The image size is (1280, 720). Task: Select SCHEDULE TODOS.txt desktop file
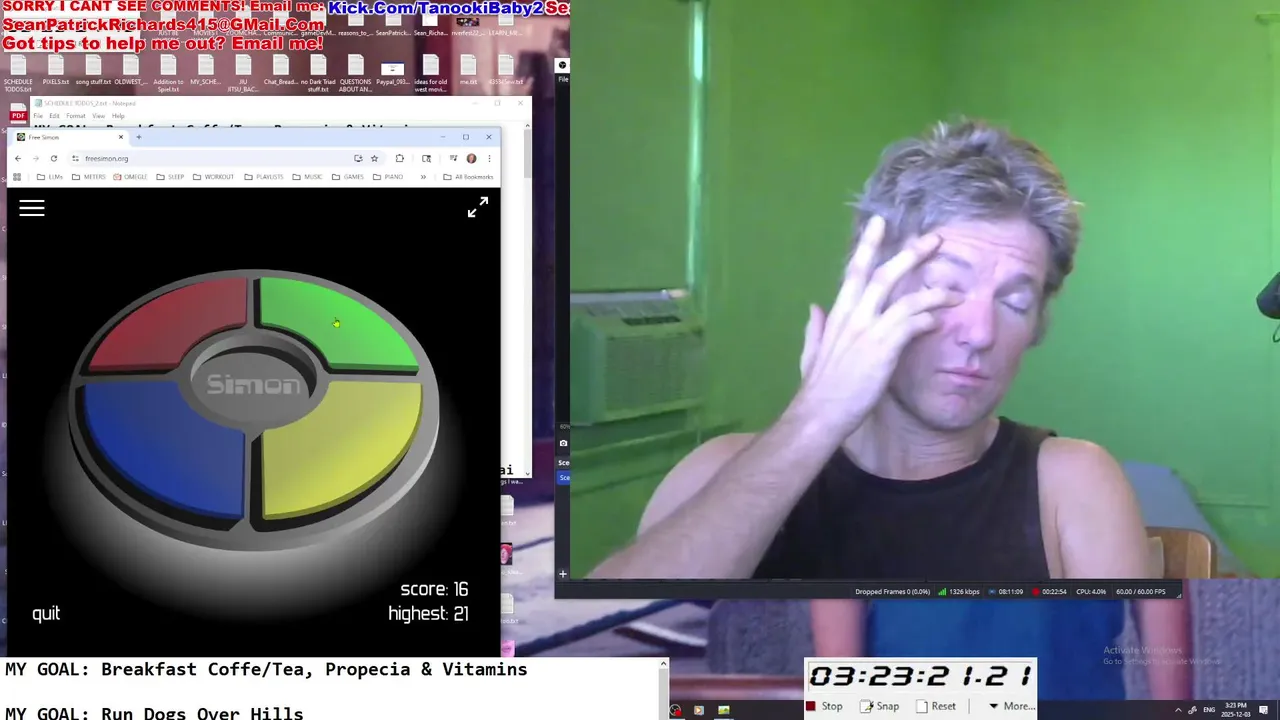coord(18,73)
